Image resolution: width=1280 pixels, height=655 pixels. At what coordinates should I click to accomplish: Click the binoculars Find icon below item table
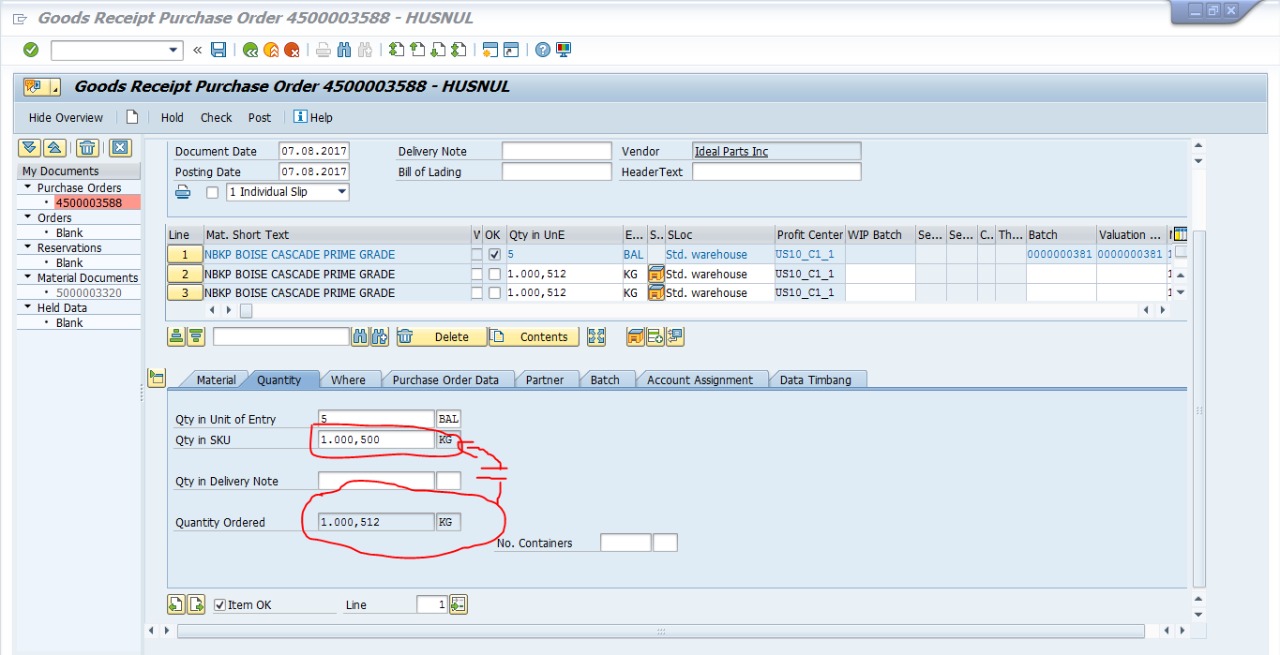pyautogui.click(x=360, y=337)
